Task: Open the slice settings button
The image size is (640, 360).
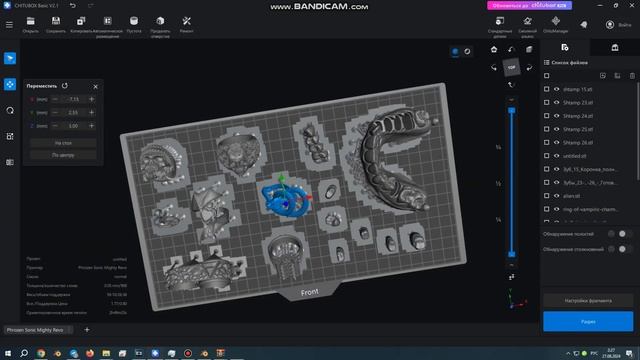Action: pos(588,301)
